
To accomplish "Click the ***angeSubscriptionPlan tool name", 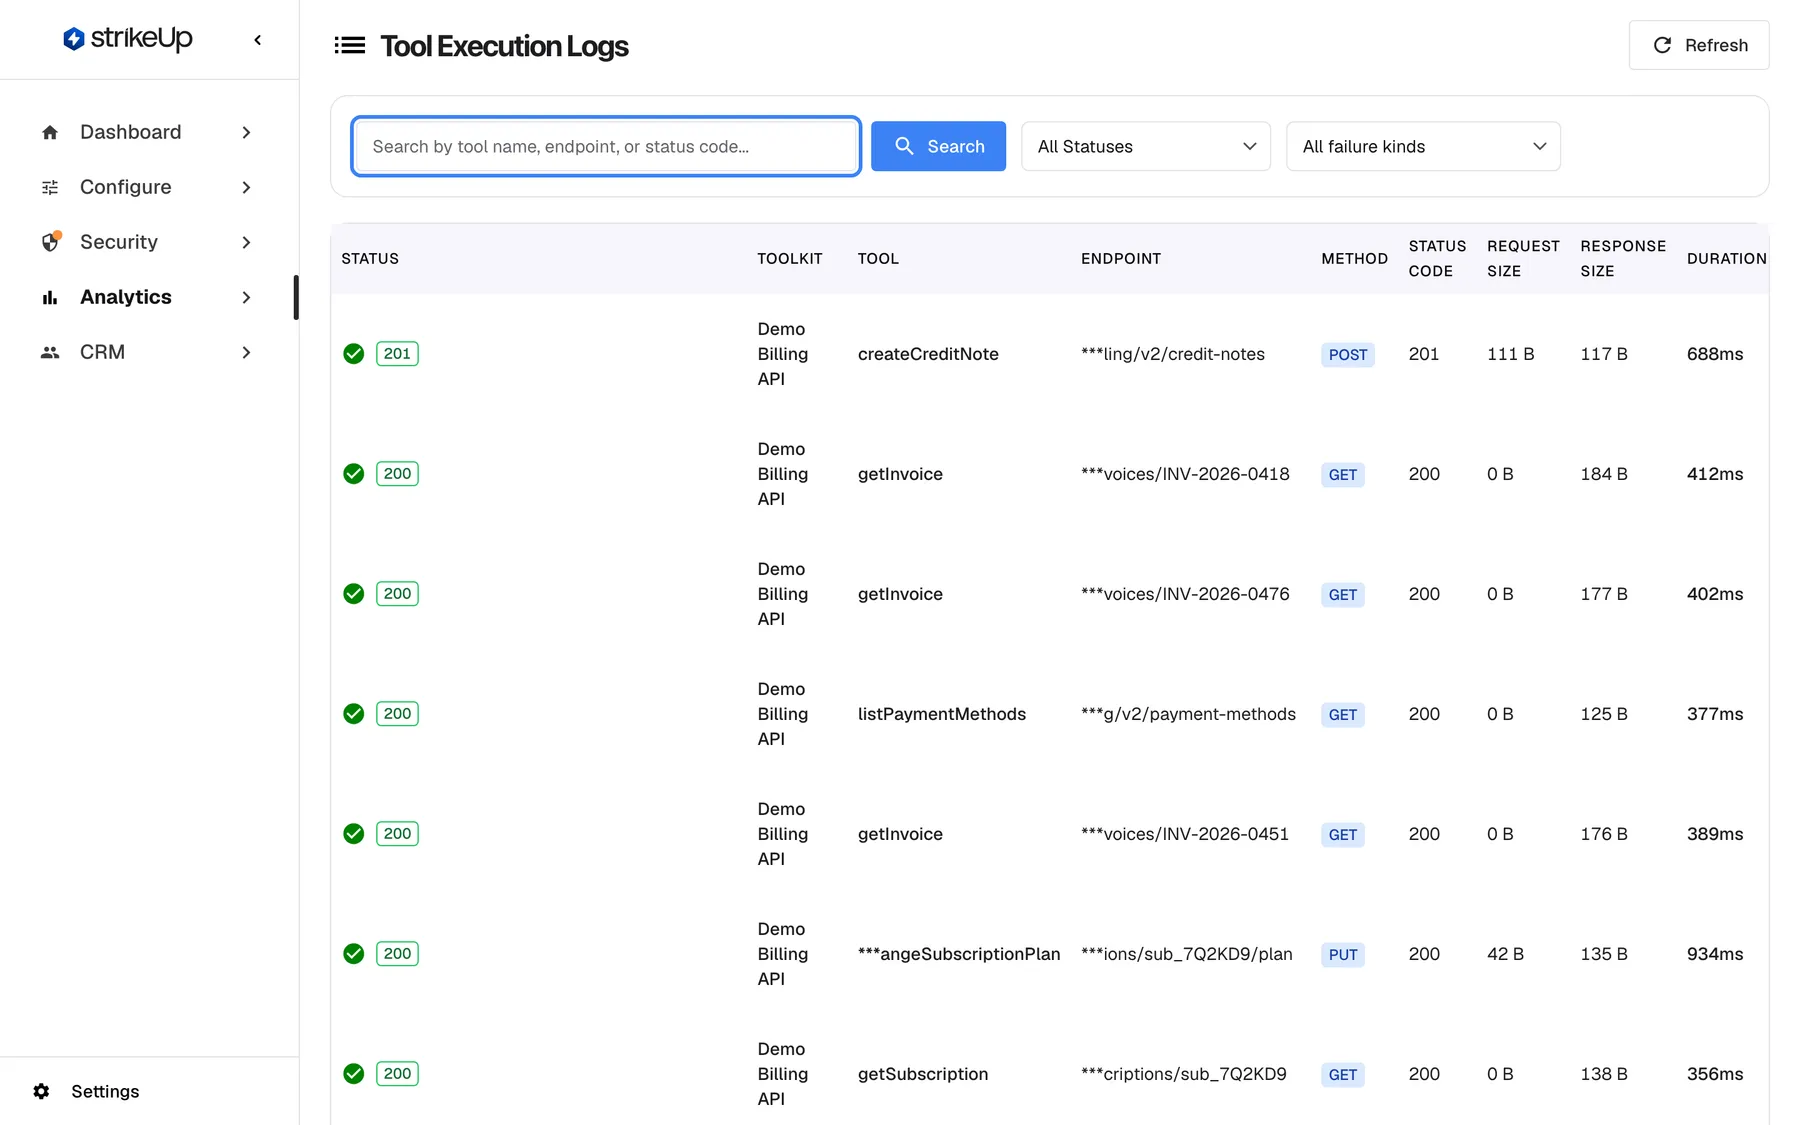I will click(x=959, y=954).
